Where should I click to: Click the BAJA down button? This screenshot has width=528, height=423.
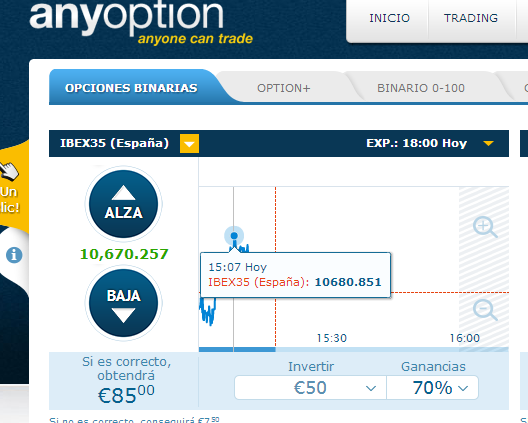tap(124, 303)
